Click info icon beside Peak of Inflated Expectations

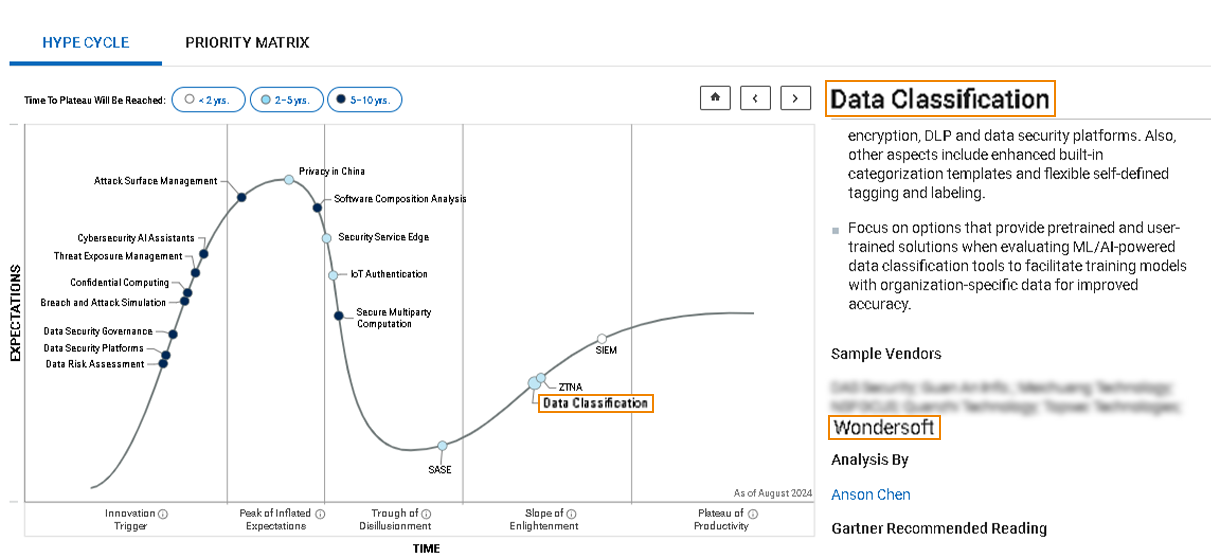(320, 514)
